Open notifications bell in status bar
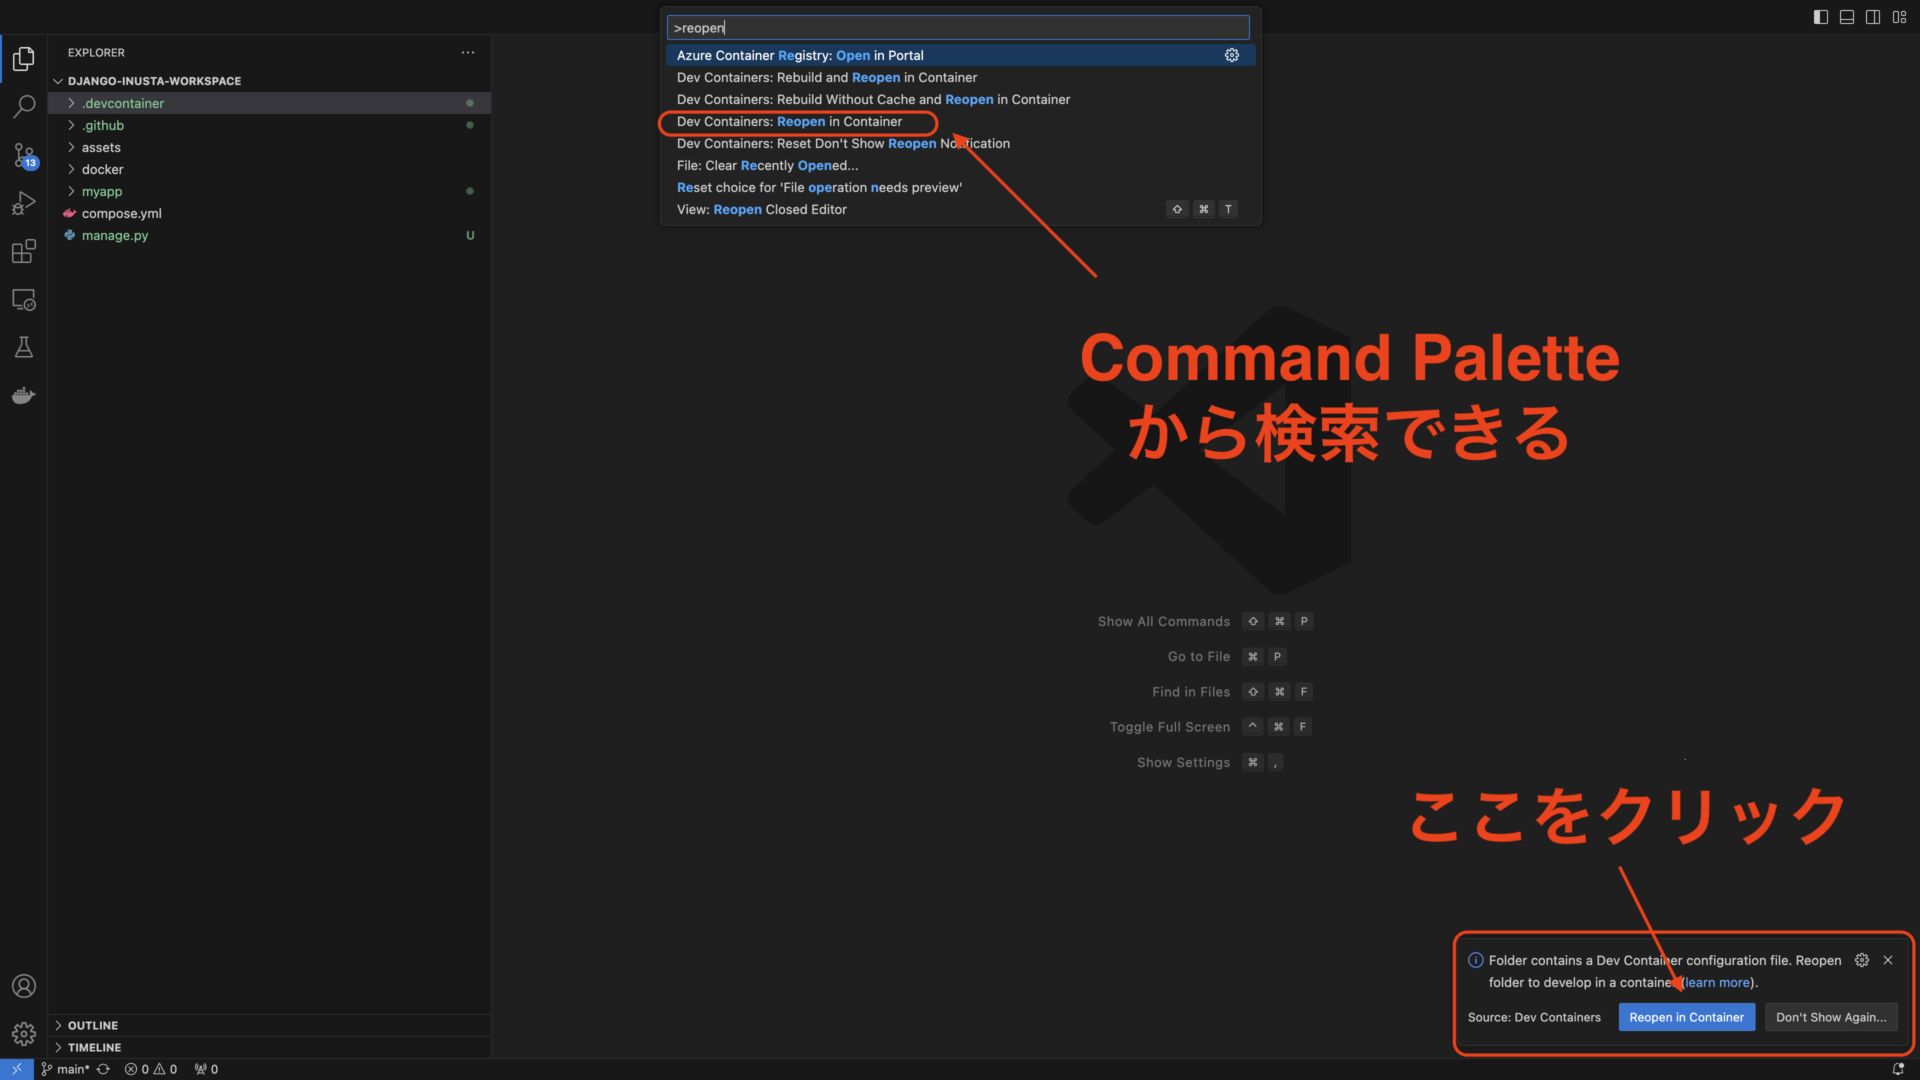1920x1080 pixels. [x=1898, y=1069]
